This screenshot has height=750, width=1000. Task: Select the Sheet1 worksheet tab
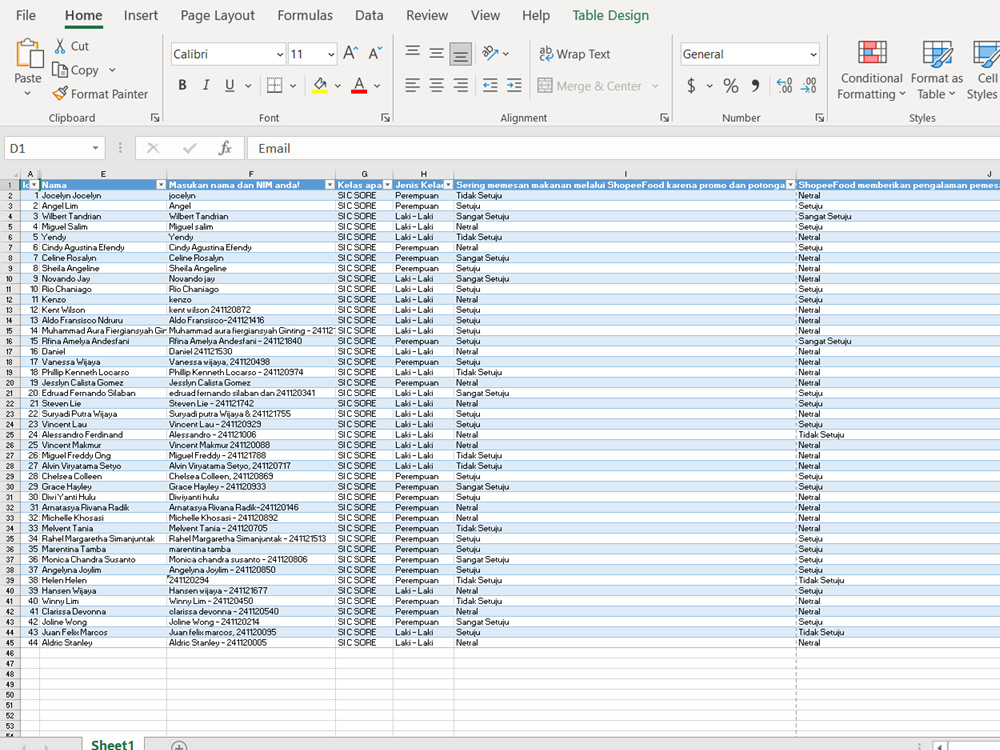113,744
